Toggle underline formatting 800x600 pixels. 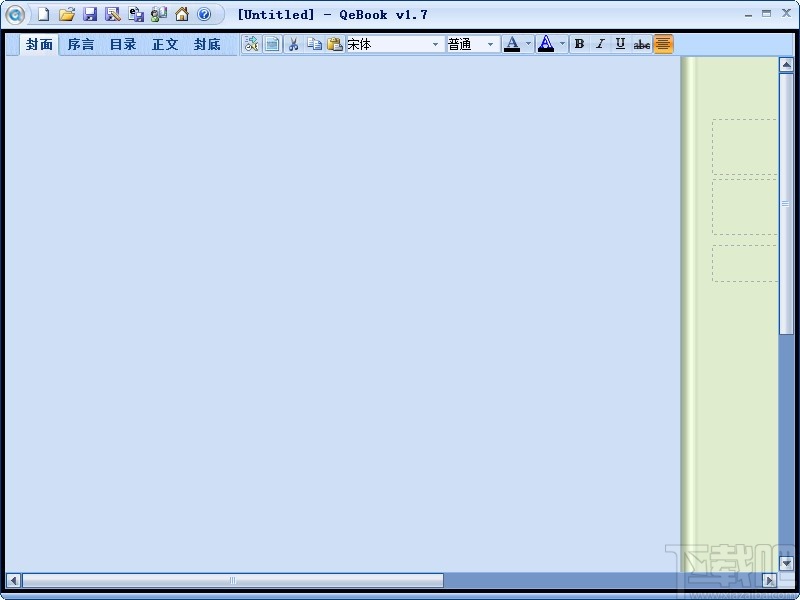(x=621, y=43)
